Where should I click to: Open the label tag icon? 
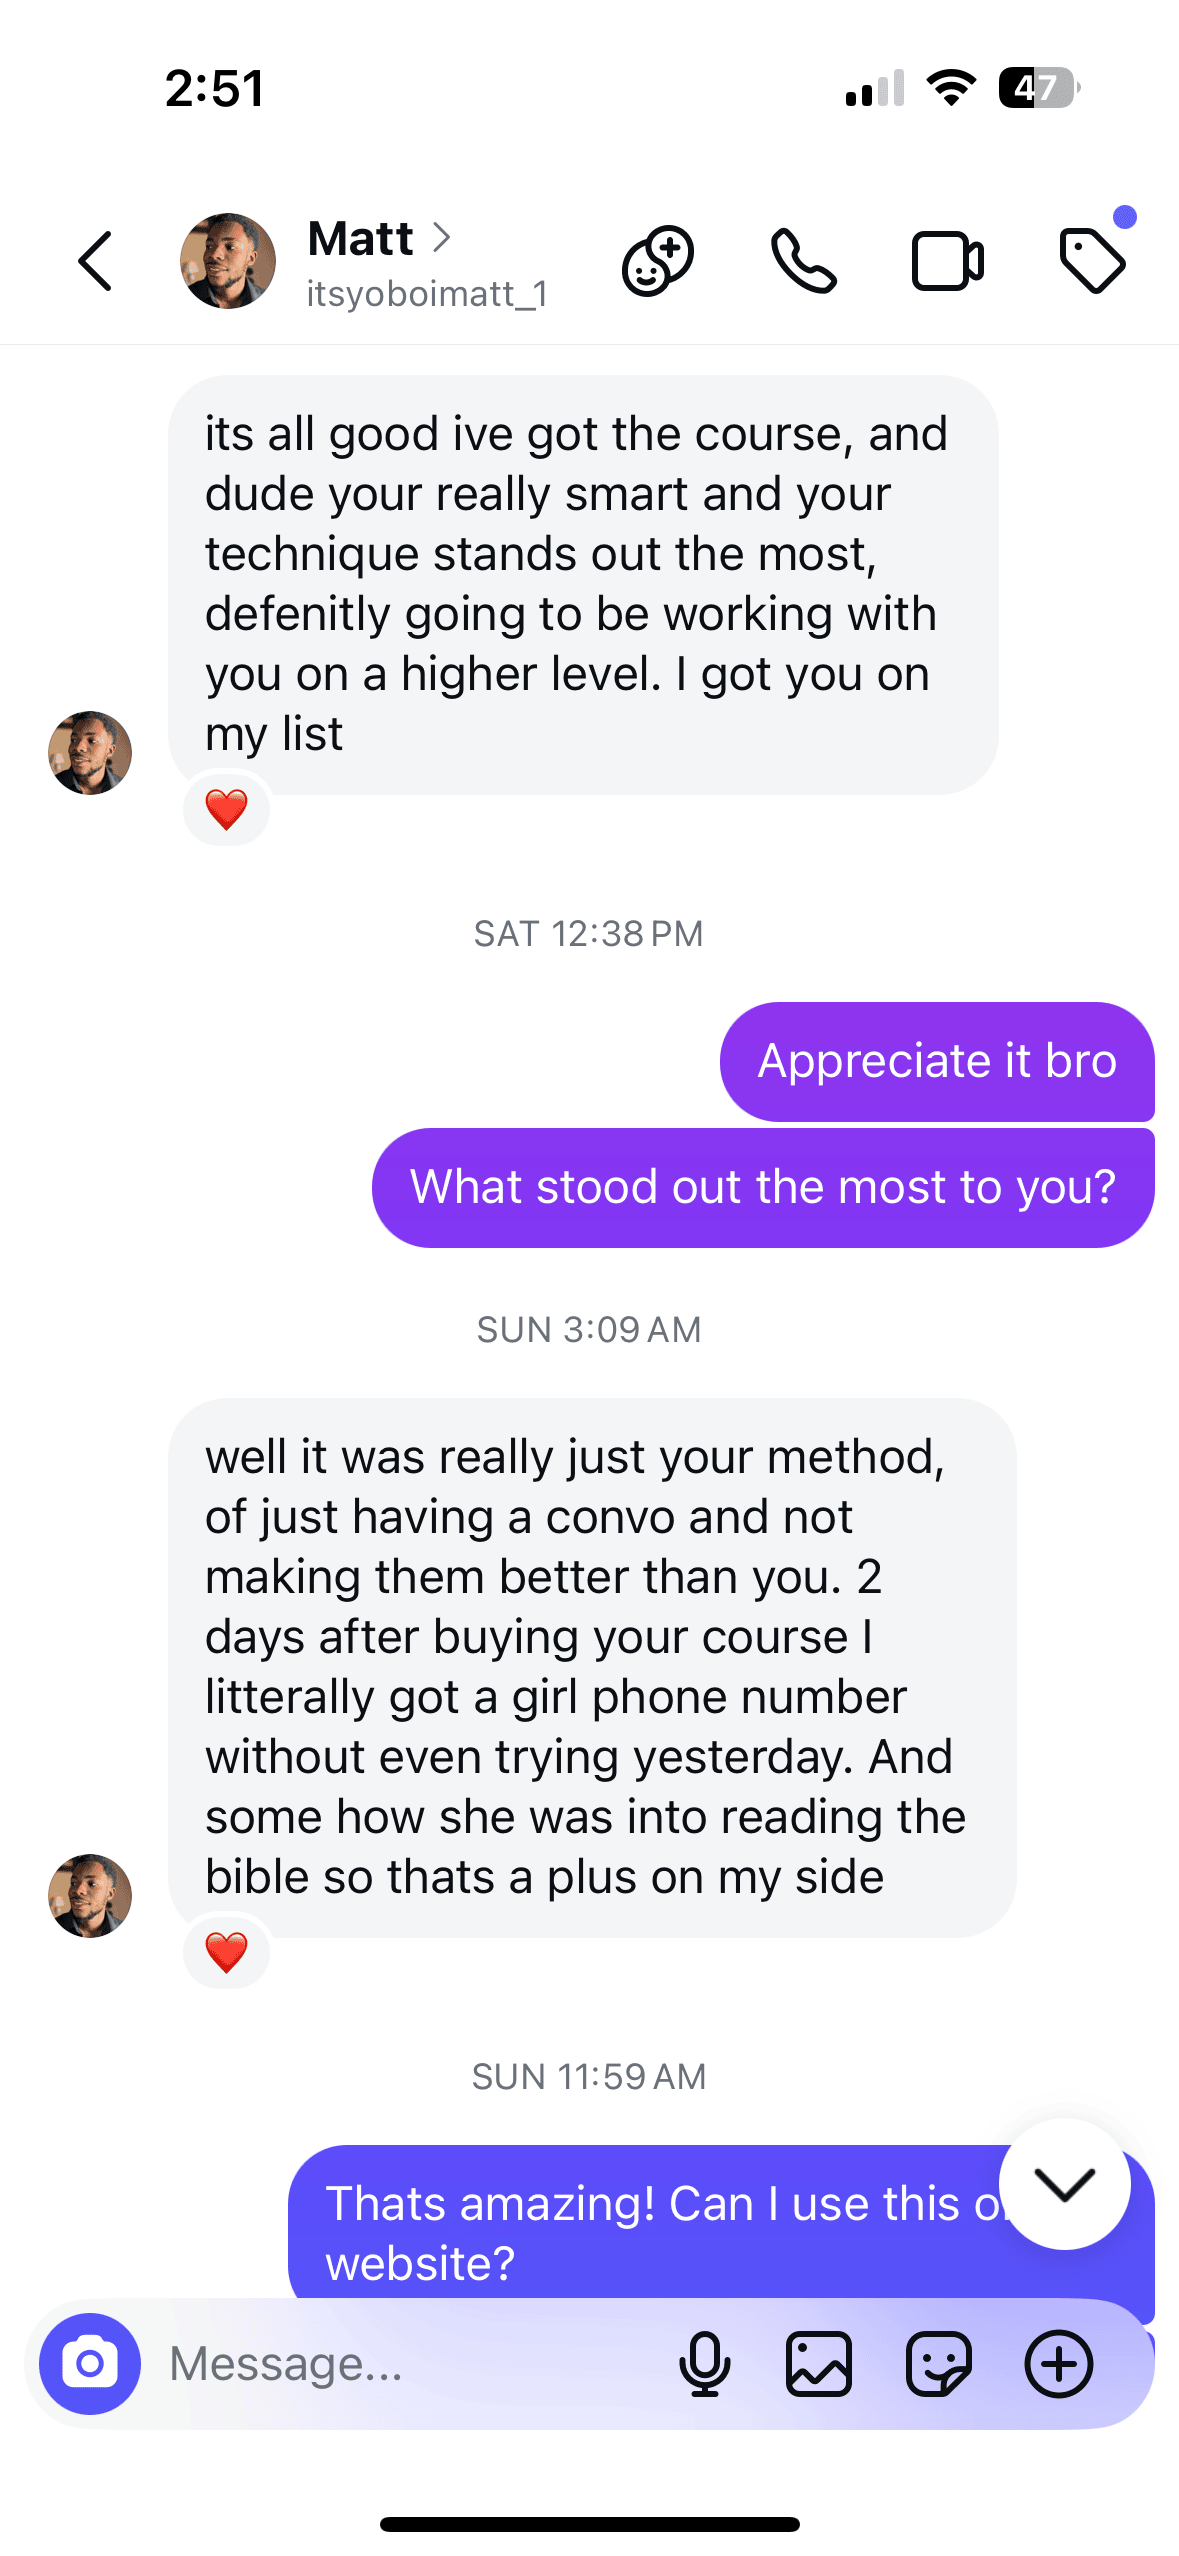(1092, 262)
